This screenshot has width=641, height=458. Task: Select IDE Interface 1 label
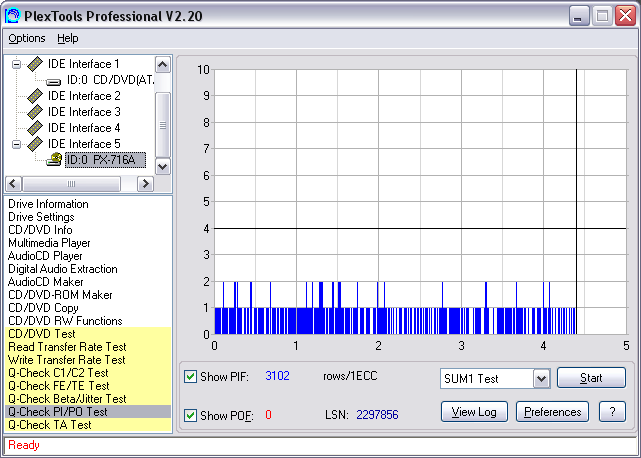(83, 64)
